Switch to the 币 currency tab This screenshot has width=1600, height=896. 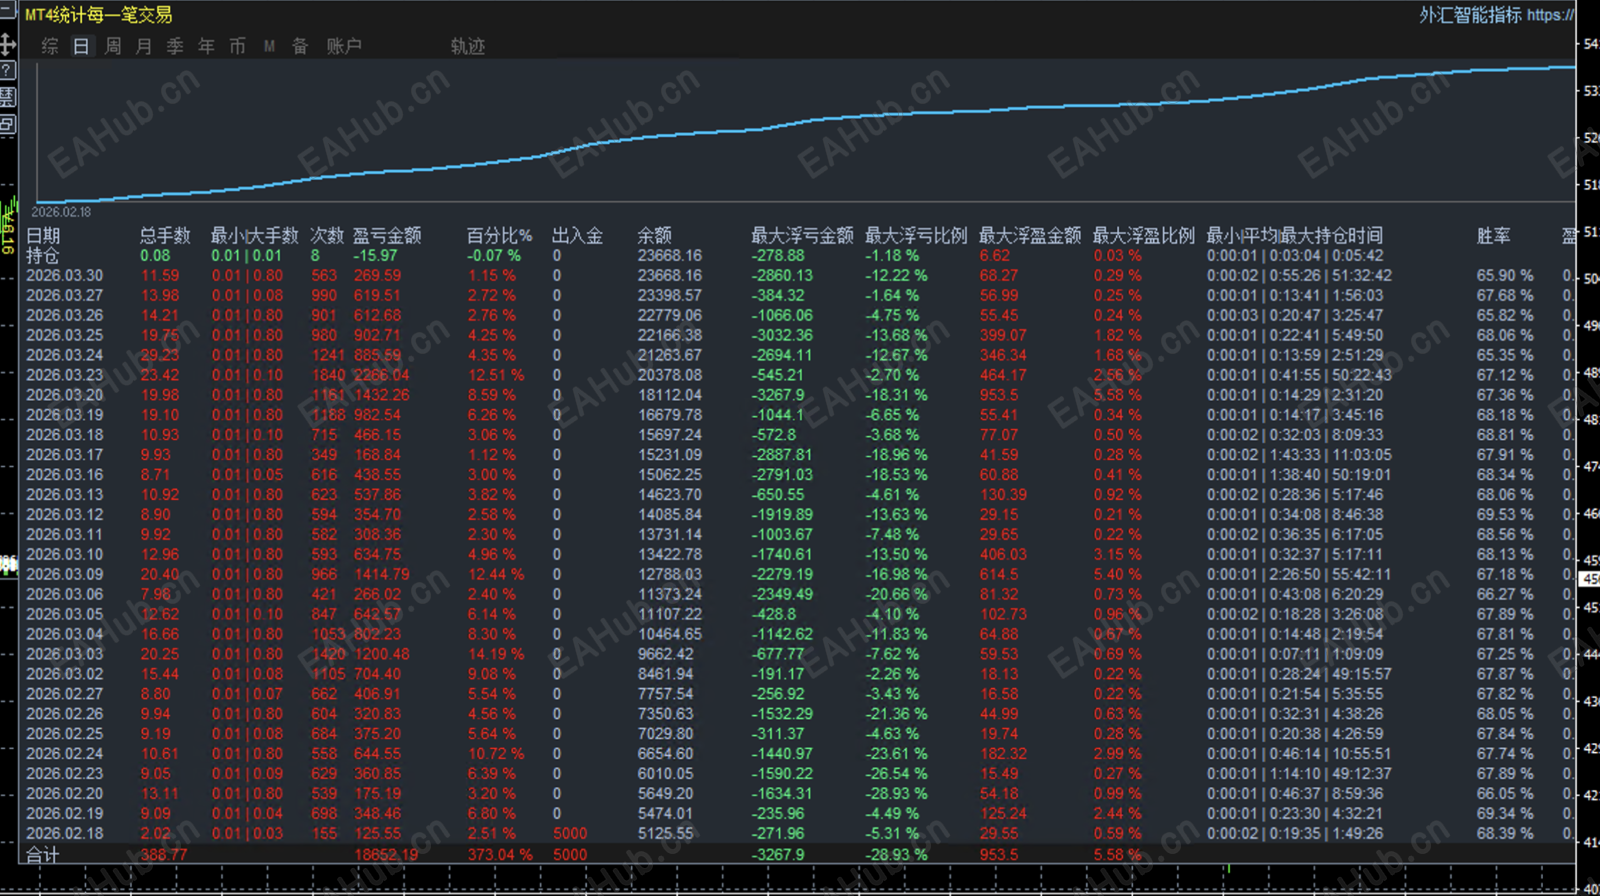click(x=237, y=46)
